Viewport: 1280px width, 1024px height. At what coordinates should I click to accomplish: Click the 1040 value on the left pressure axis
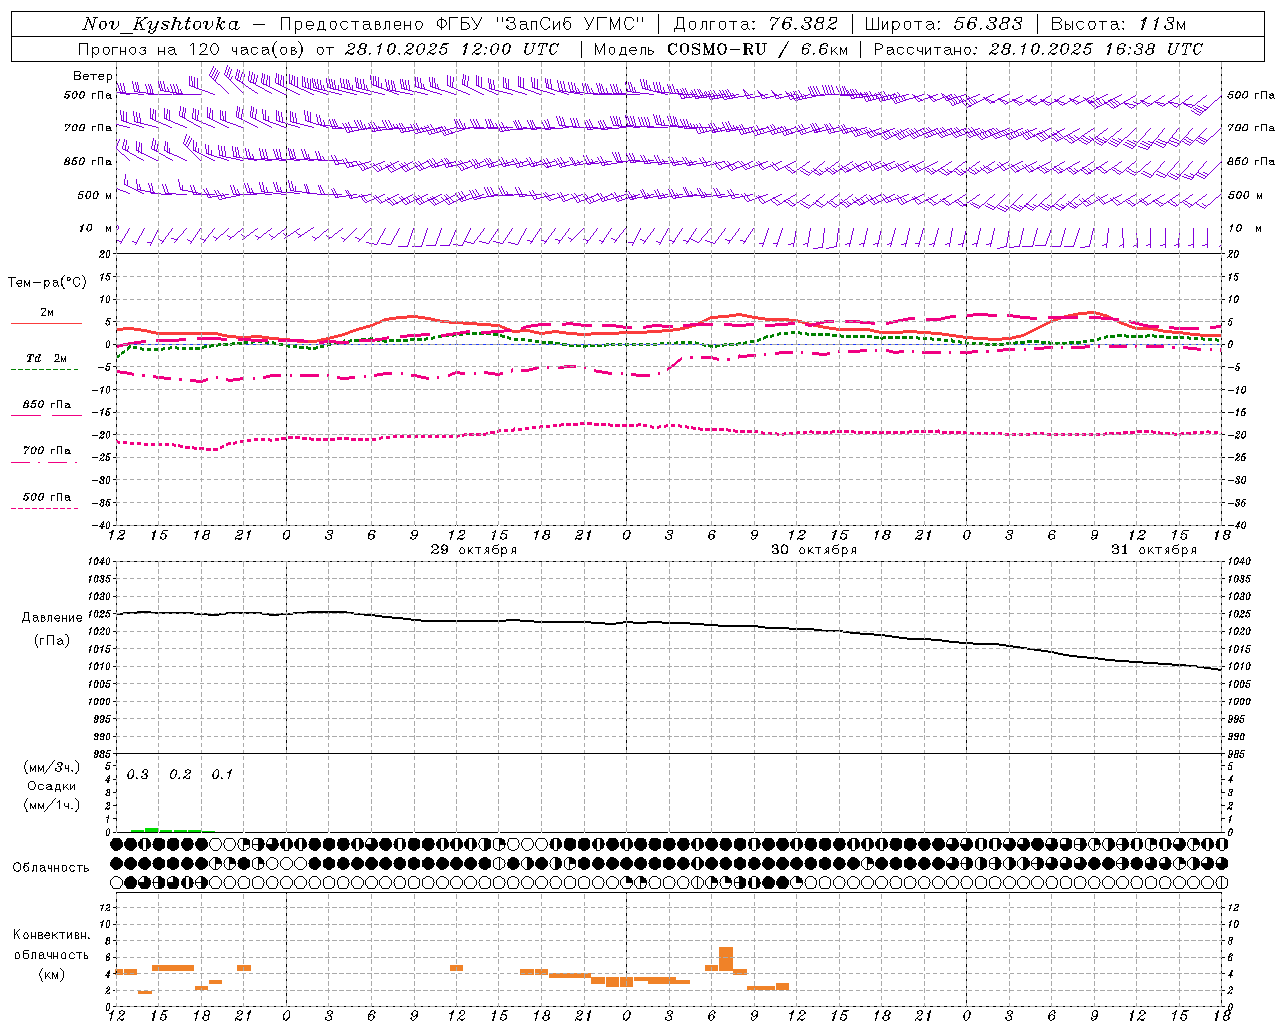[x=100, y=562]
